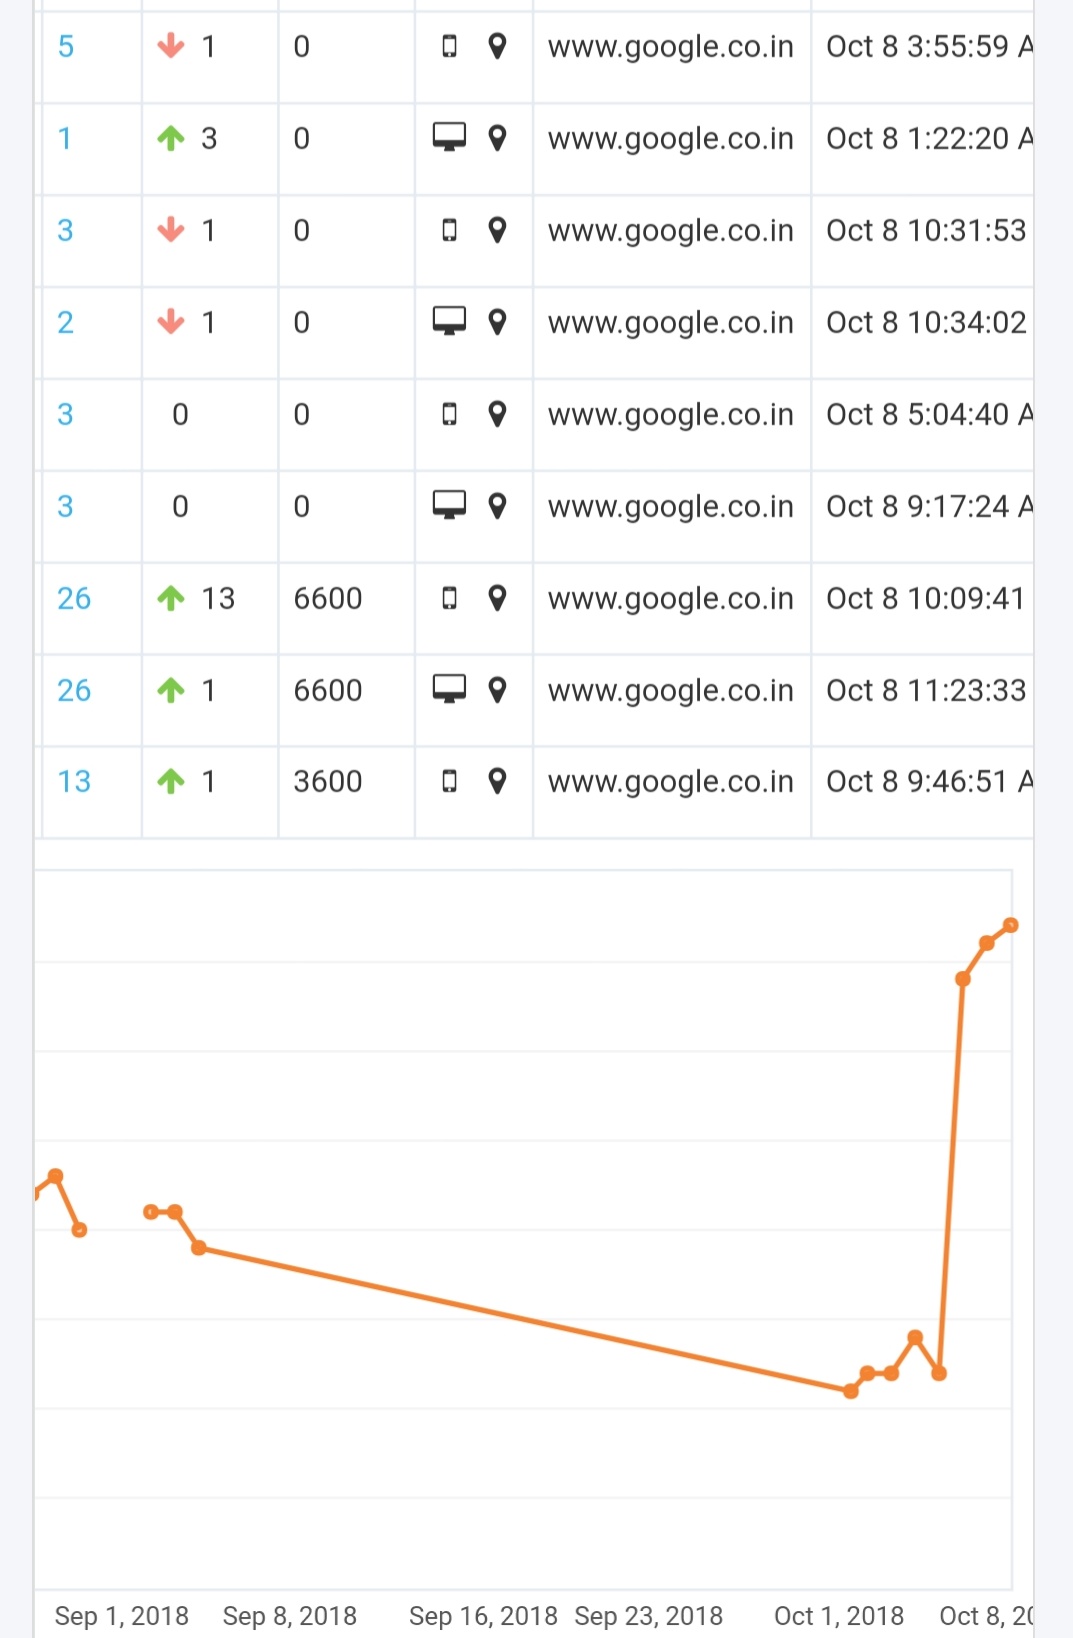Click location pin in Oct 8 10:31:53 row
1073x1638 pixels.
coord(497,230)
